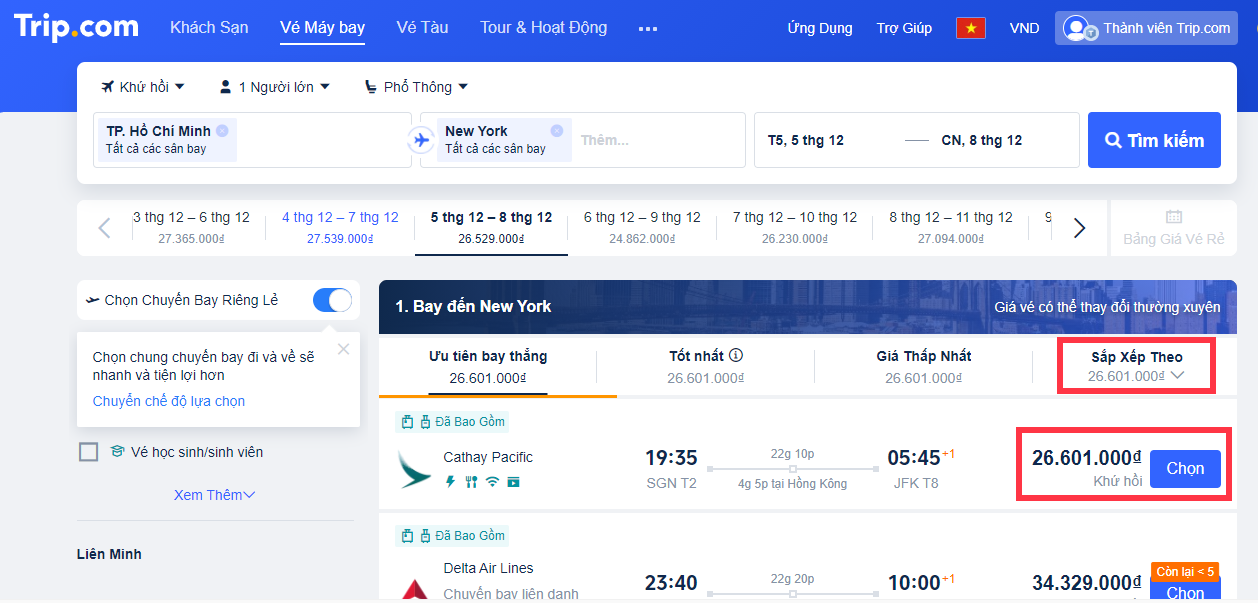Viewport: 1258px width, 603px height.
Task: Swap origin and destination with airplane icon
Action: pos(422,140)
